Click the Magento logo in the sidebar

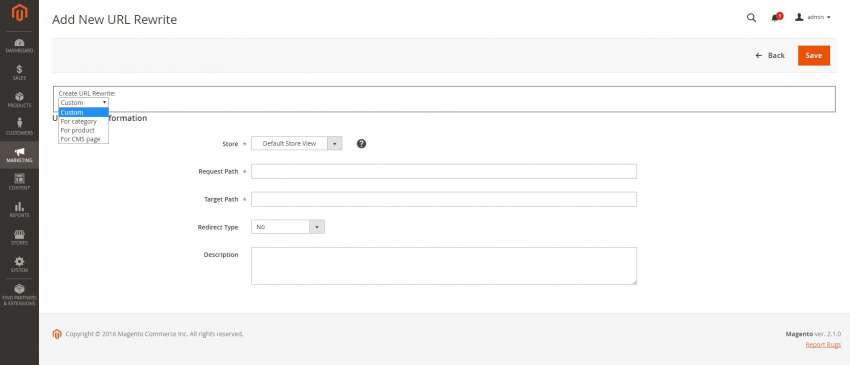pyautogui.click(x=19, y=13)
